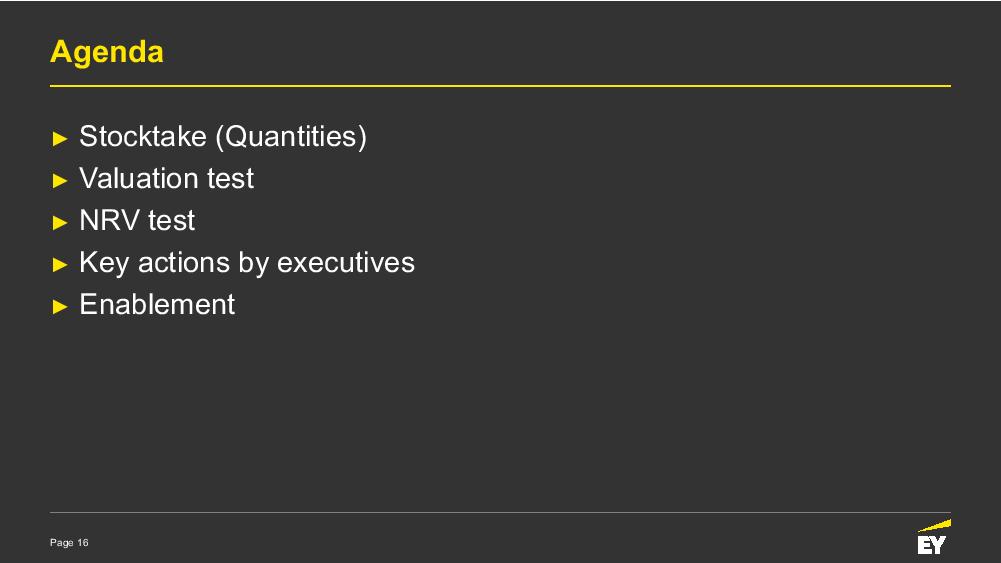Screen dimensions: 1001x563
Task: Click the arrow bullet beside Enablement
Action: [x=60, y=306]
